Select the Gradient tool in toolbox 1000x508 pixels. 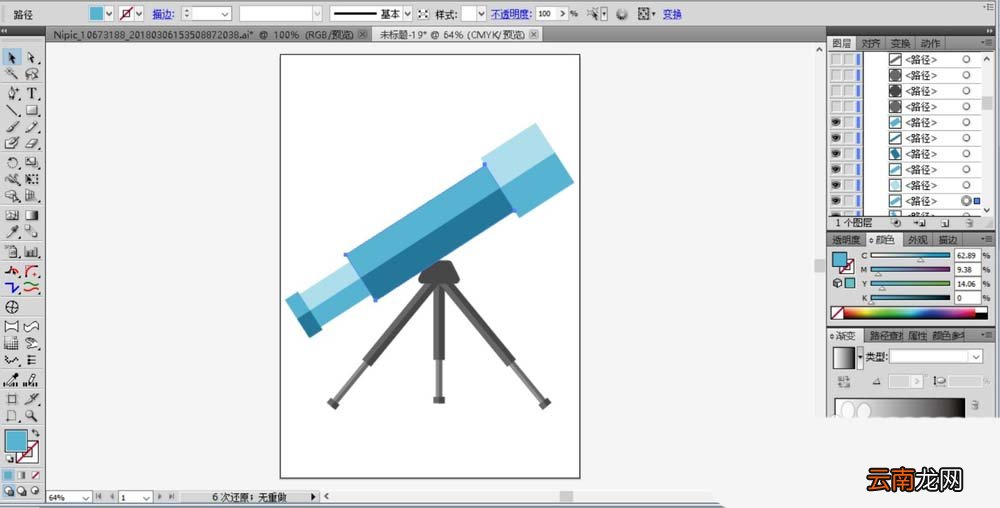32,215
